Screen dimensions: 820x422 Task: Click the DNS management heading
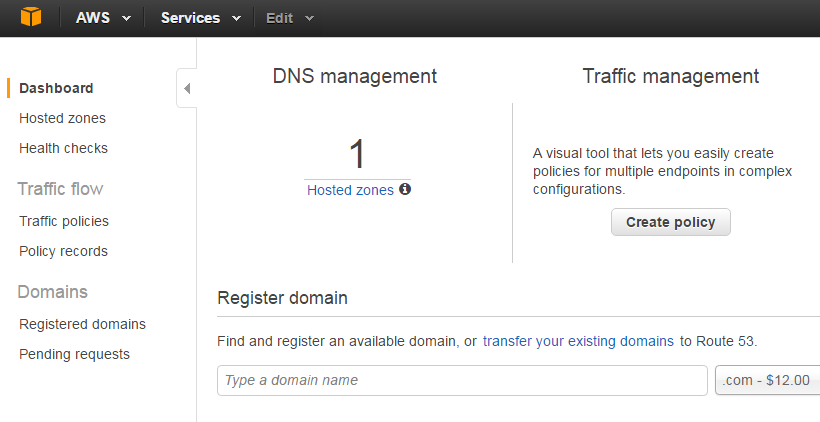click(x=355, y=76)
